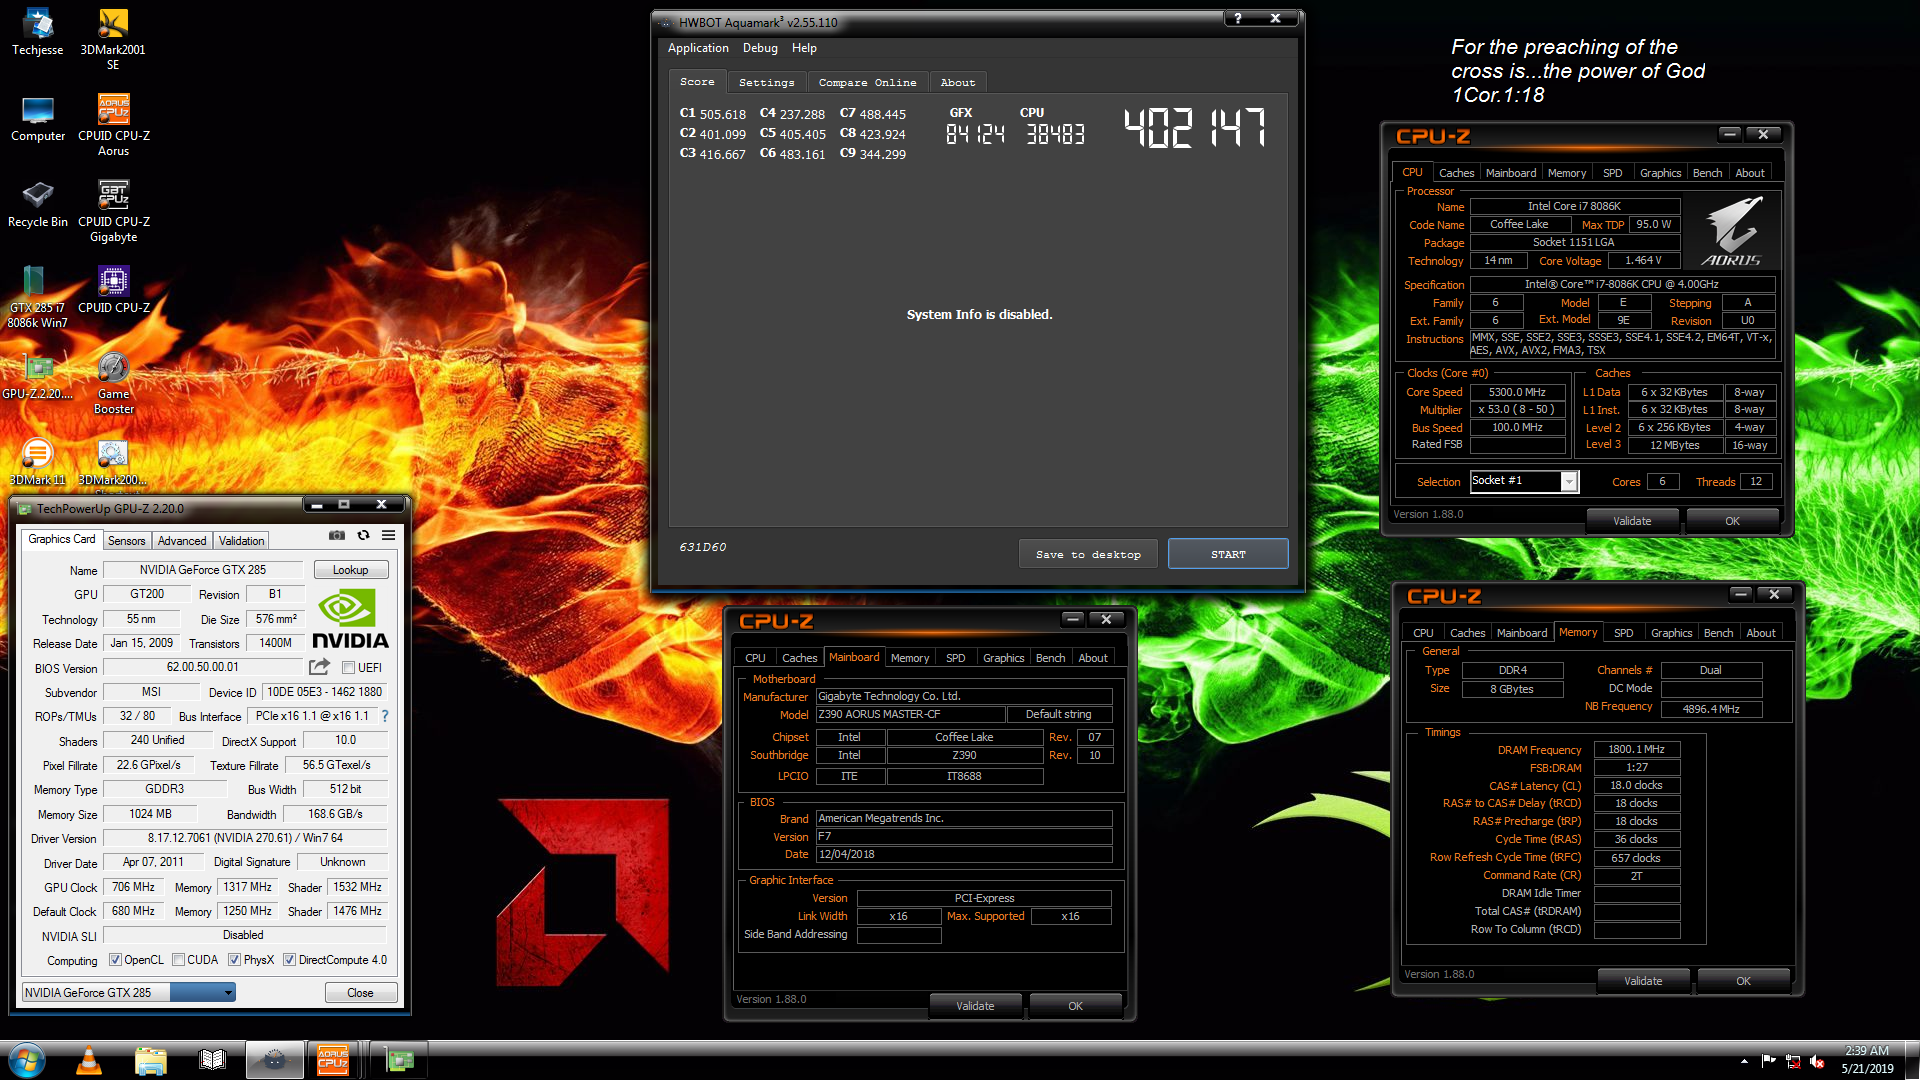The width and height of the screenshot is (1920, 1080).
Task: Launch the plain CPUID CPU-Z desktop shortcut
Action: [113, 290]
